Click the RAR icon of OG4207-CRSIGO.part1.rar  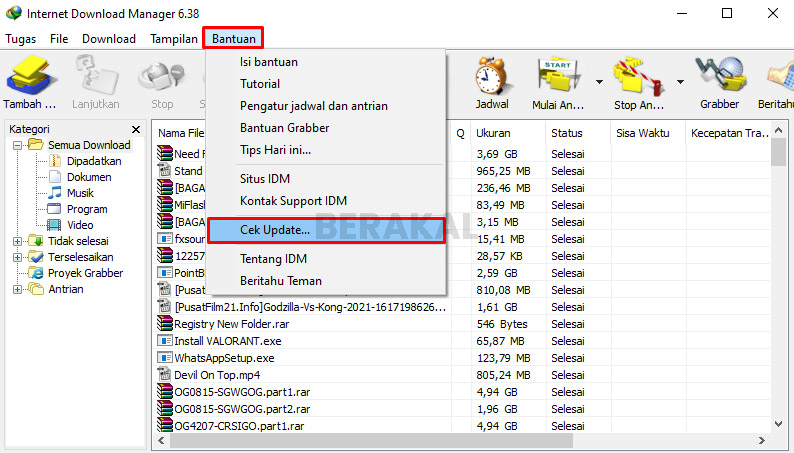pos(165,425)
